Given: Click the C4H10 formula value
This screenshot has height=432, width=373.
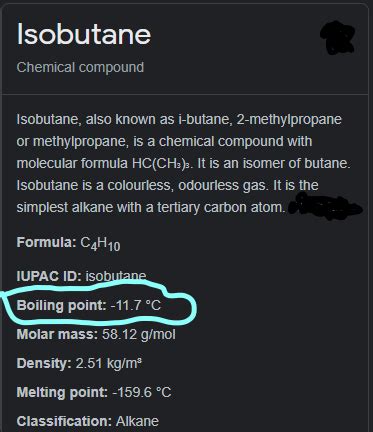Looking at the screenshot, I should [x=100, y=244].
